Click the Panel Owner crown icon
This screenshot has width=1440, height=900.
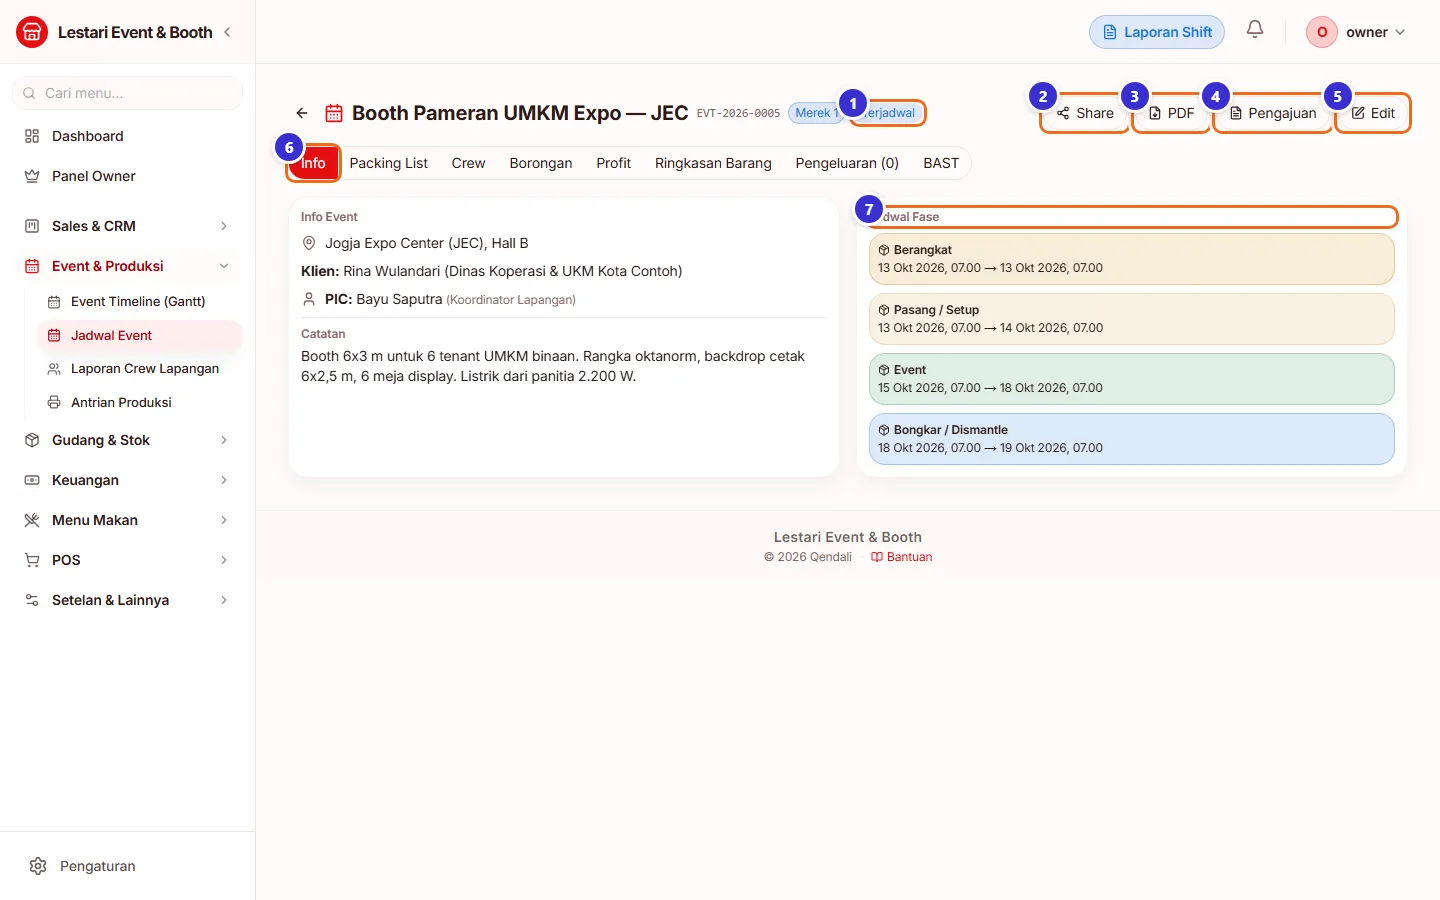pos(32,176)
